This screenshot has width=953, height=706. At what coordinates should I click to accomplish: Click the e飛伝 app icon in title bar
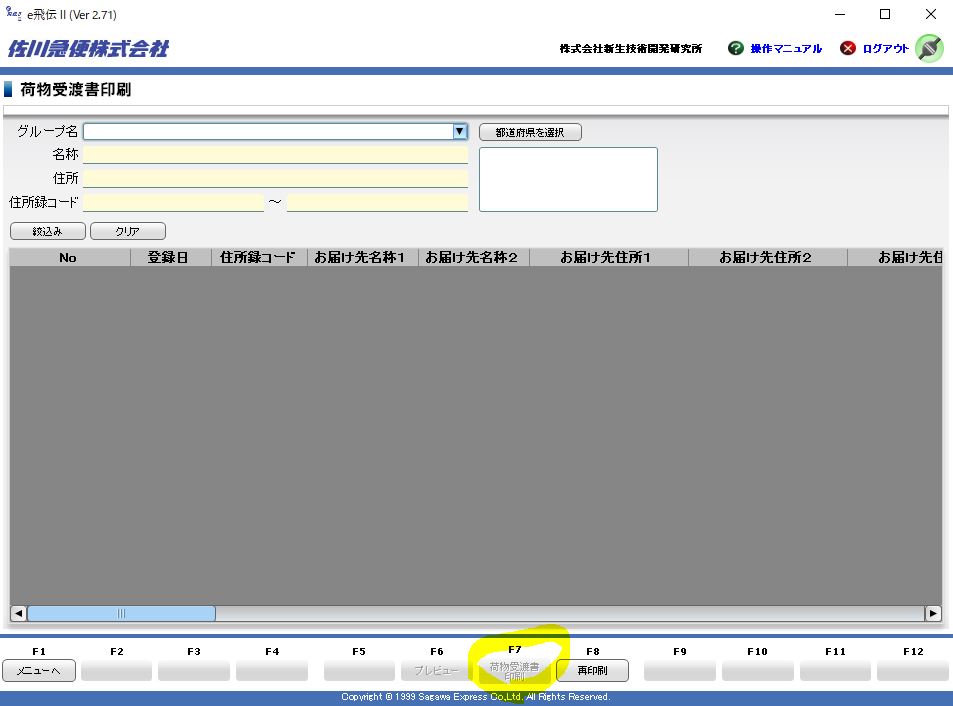(13, 14)
